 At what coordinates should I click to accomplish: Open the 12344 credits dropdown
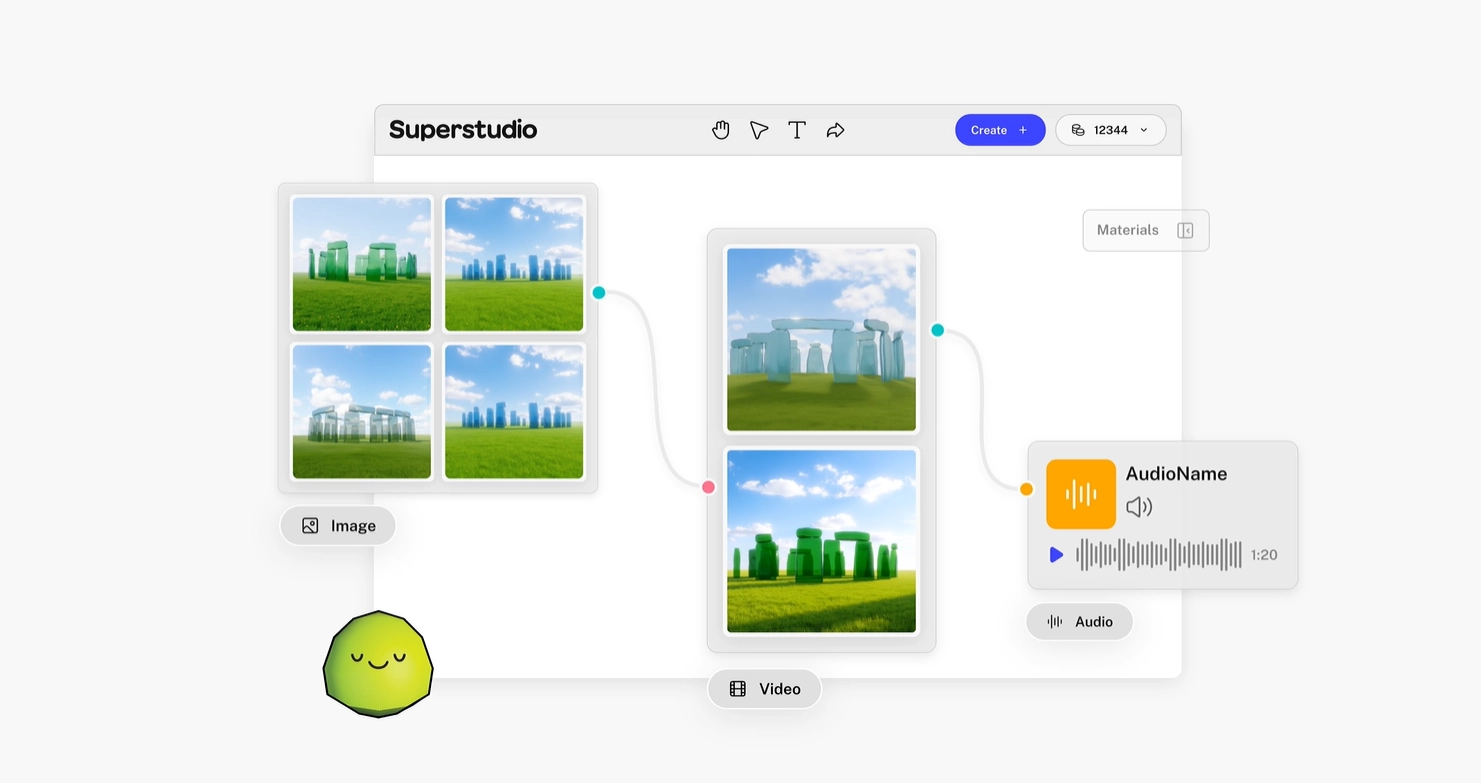1110,130
